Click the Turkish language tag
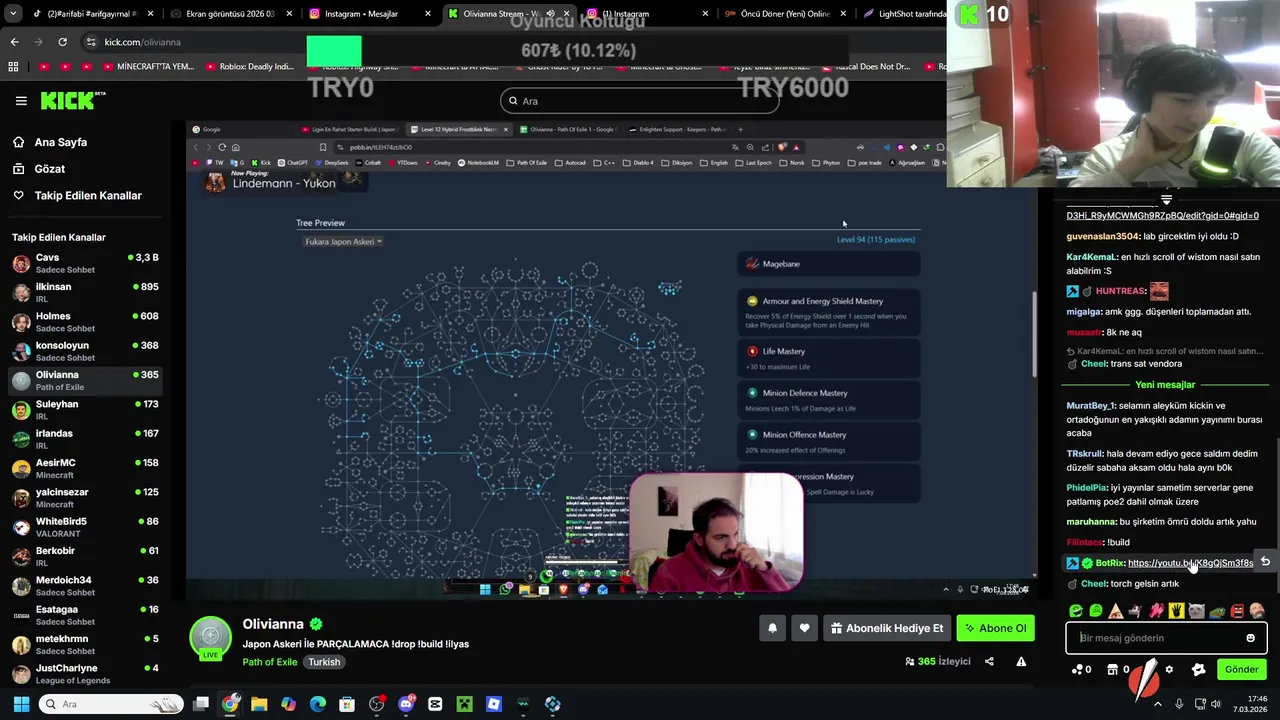This screenshot has height=720, width=1280. [x=324, y=662]
